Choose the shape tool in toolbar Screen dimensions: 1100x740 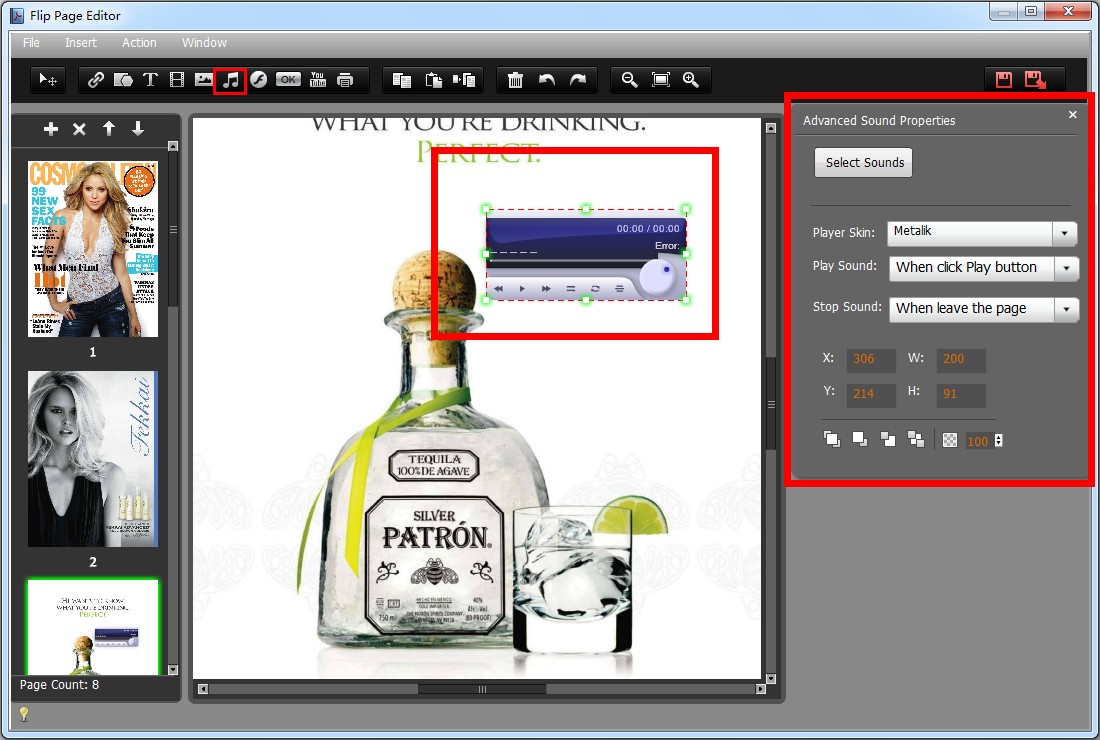[x=123, y=80]
